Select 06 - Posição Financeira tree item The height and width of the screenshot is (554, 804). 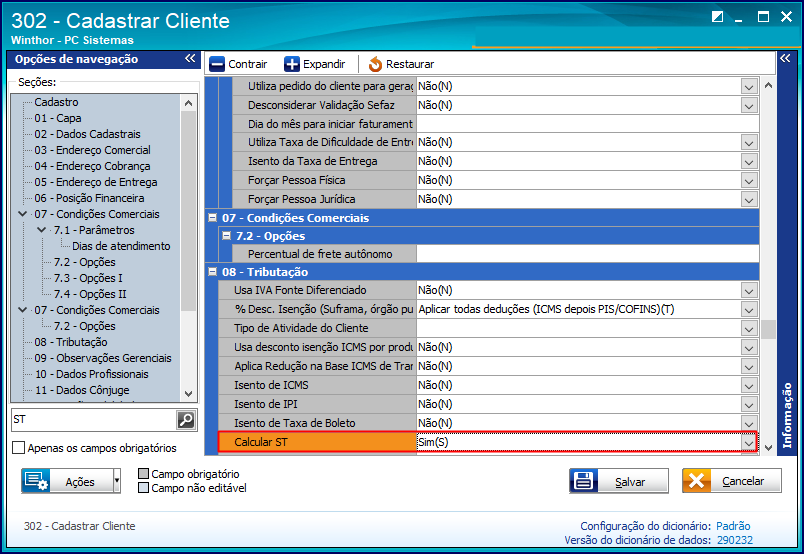tap(89, 198)
